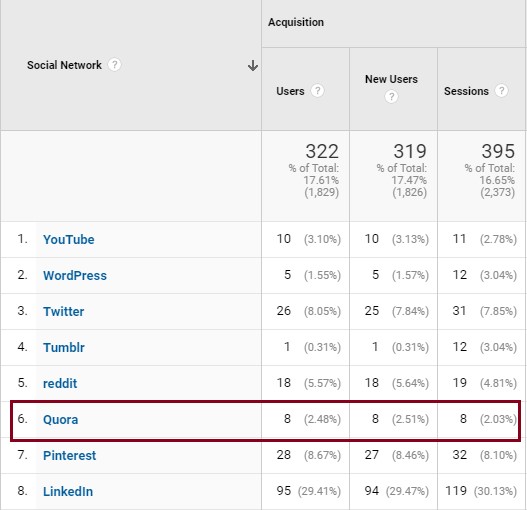Open the YouTube social network link
The image size is (527, 510).
[x=69, y=240]
